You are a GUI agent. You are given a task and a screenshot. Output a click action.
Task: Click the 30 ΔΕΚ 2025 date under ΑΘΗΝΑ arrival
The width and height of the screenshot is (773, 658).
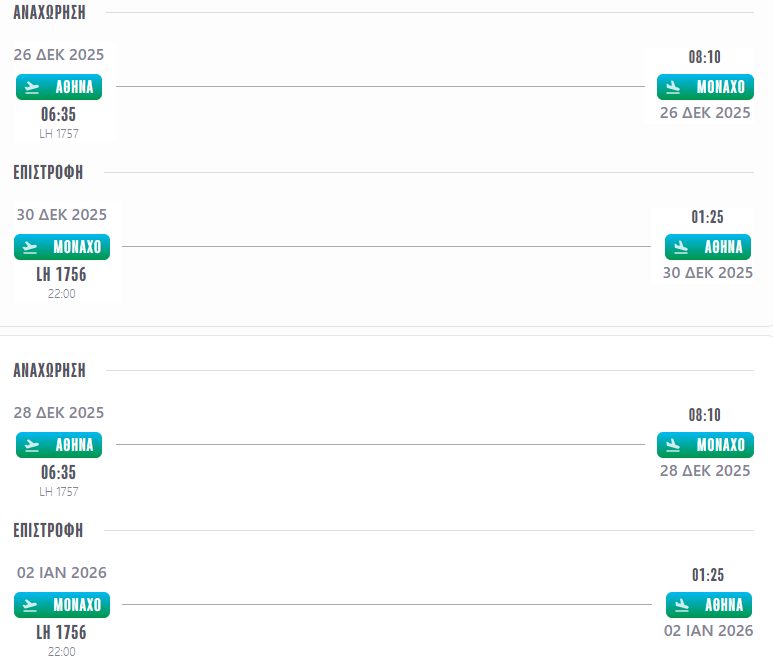tap(707, 272)
